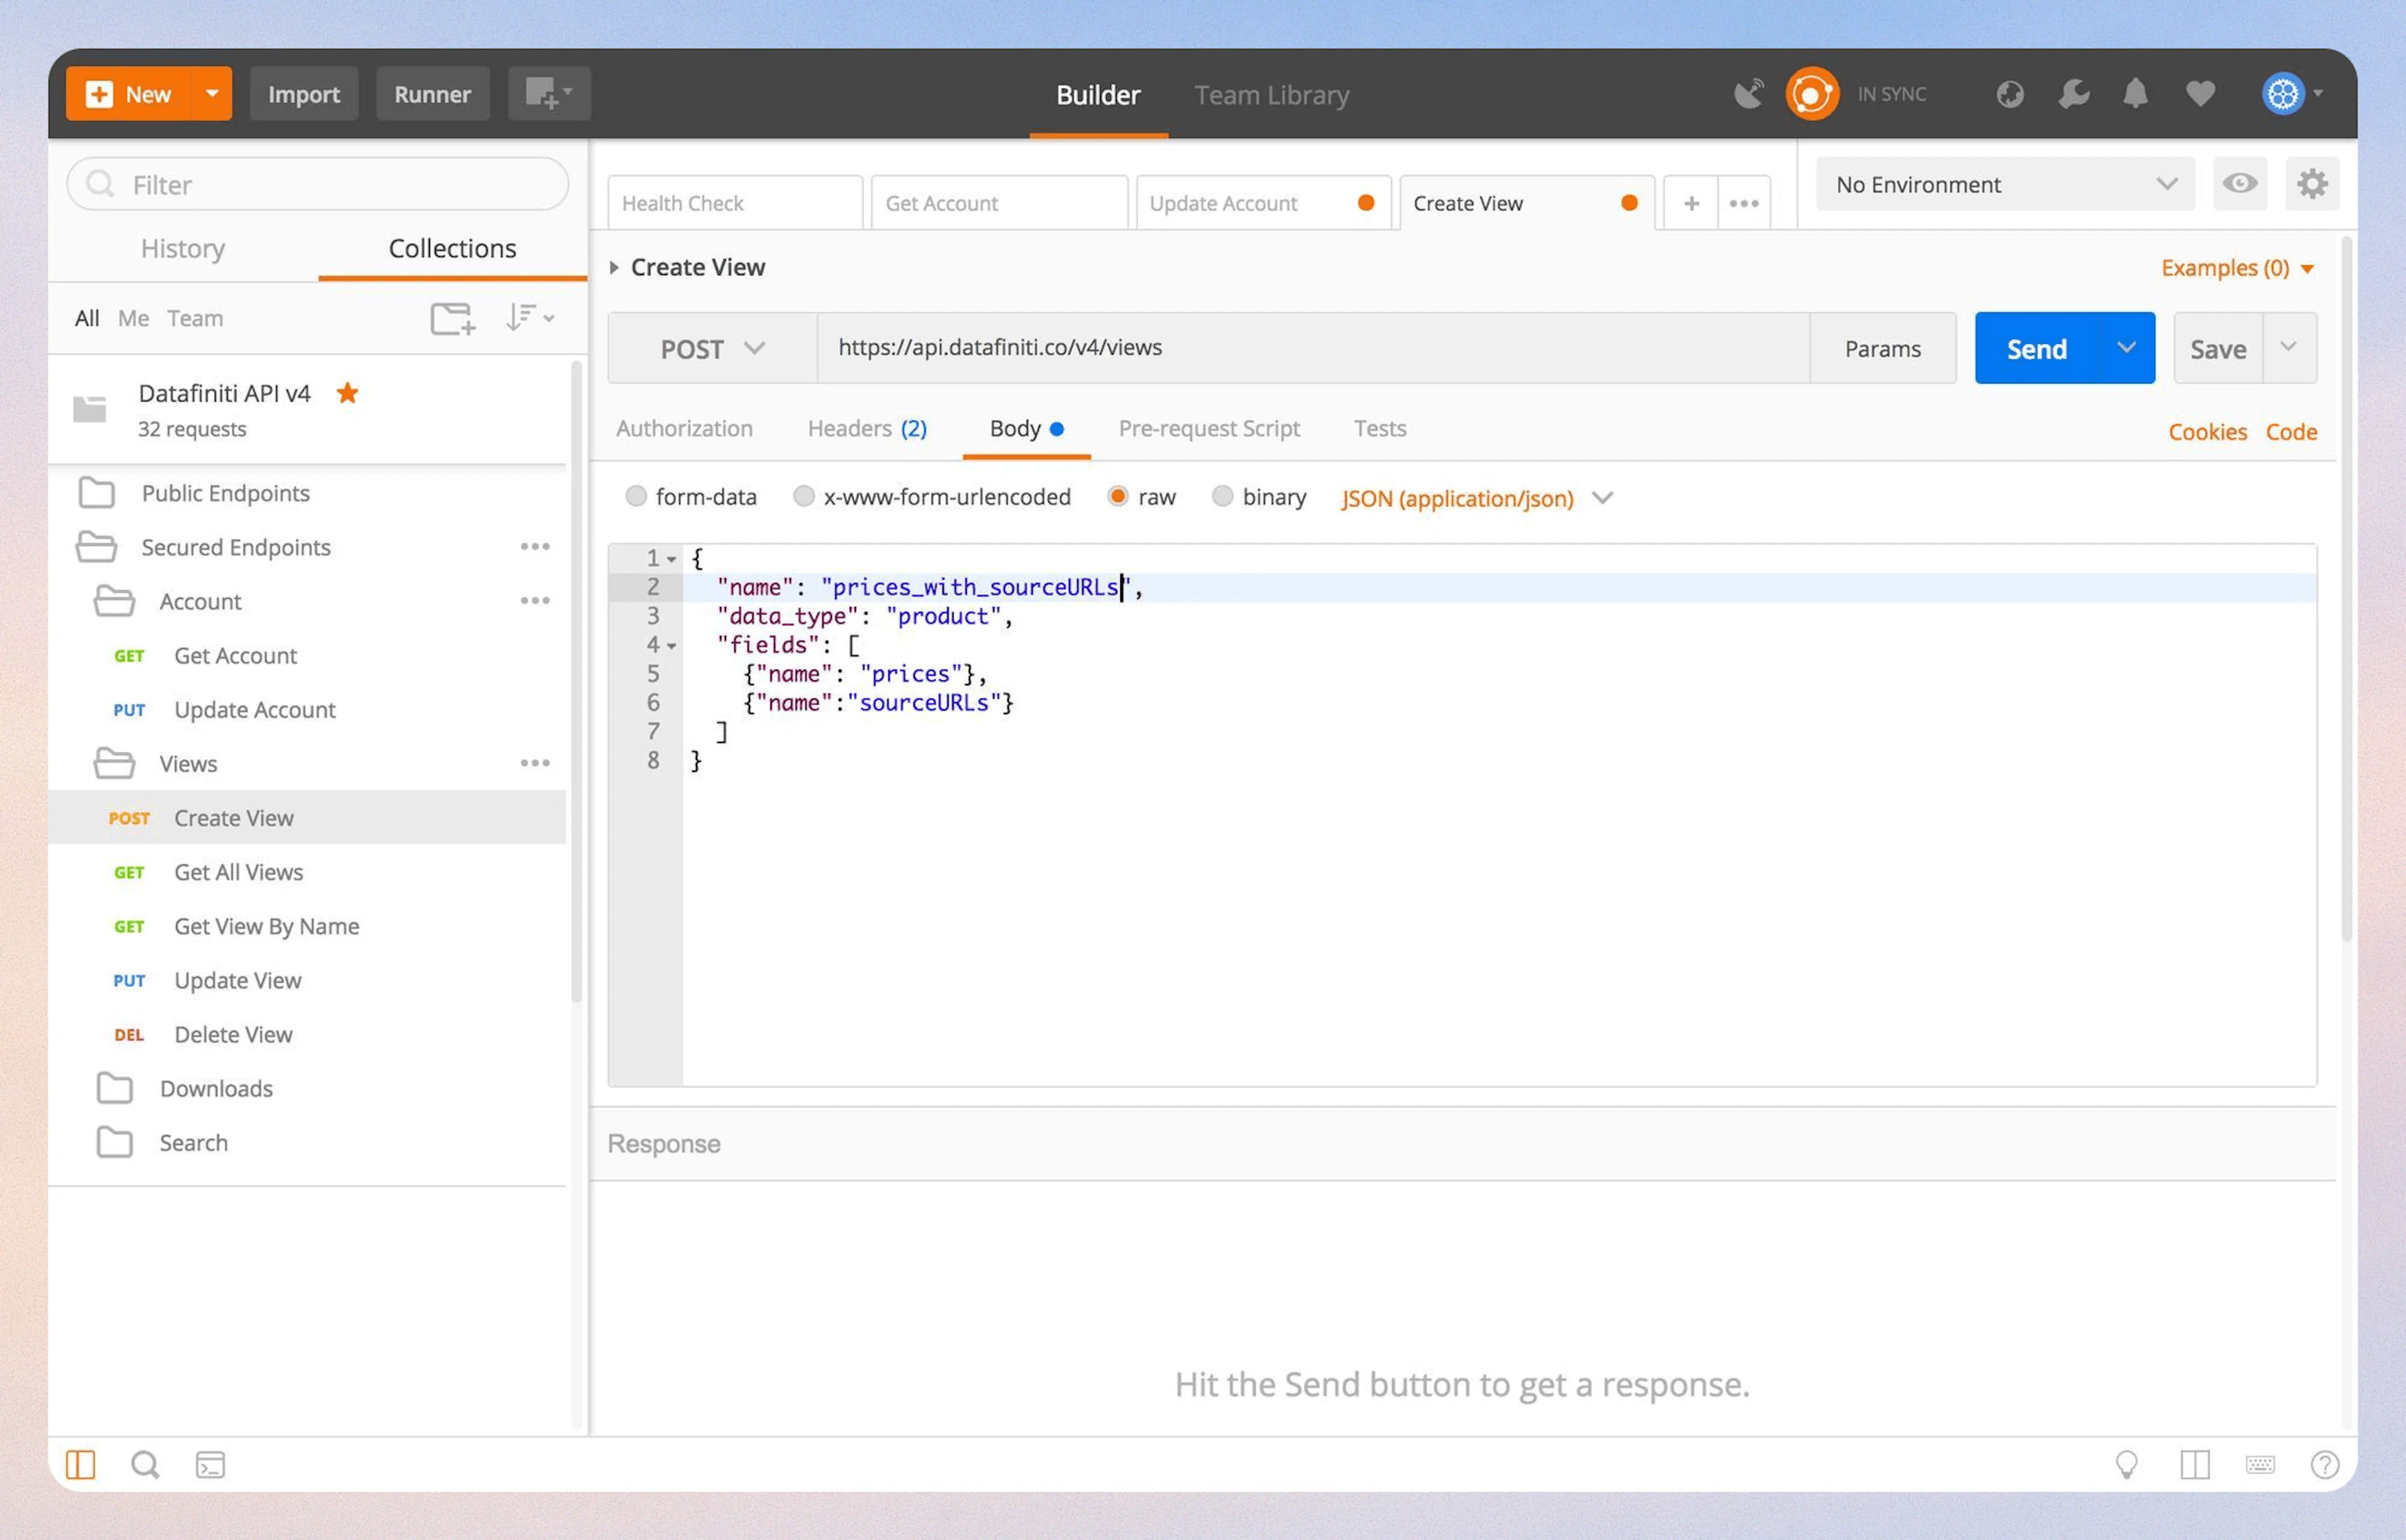
Task: Toggle the sidebar visibility icon bottom left
Action: pyautogui.click(x=82, y=1463)
